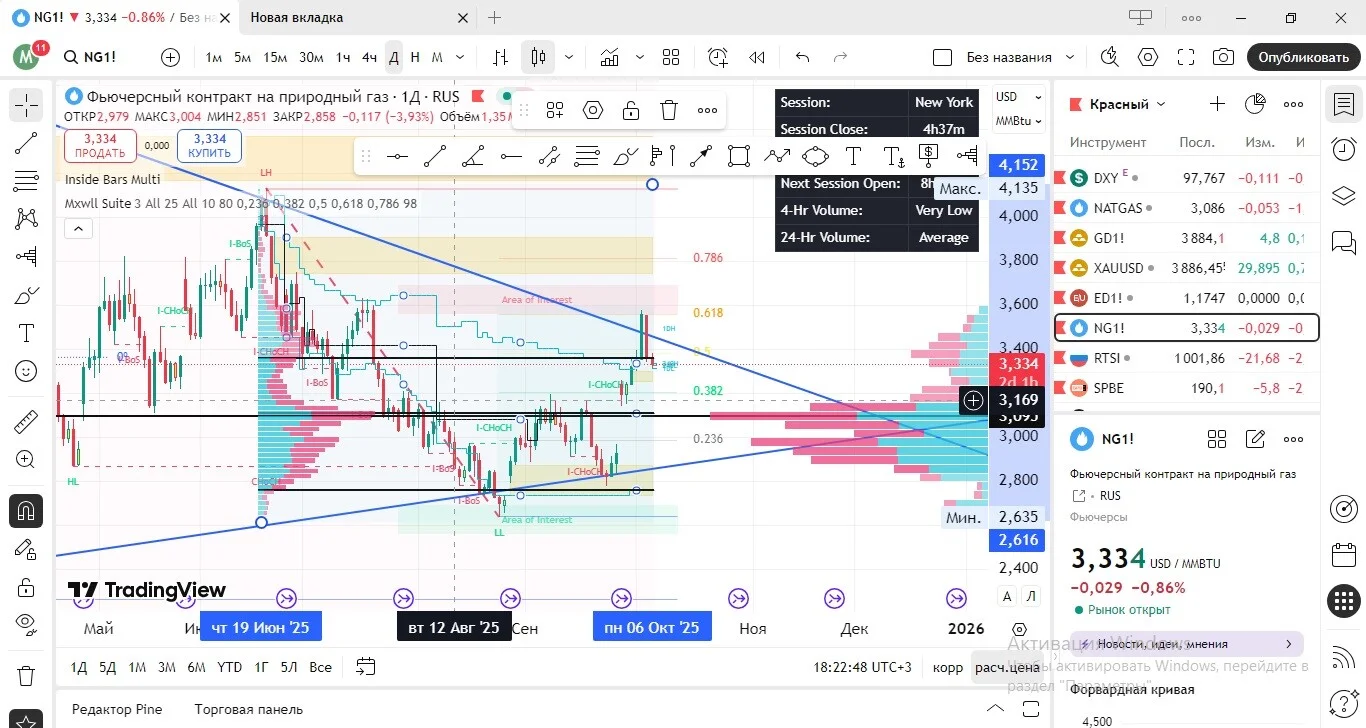Take a chart snapshot with camera icon
Image resolution: width=1366 pixels, height=728 pixels.
click(x=1222, y=57)
